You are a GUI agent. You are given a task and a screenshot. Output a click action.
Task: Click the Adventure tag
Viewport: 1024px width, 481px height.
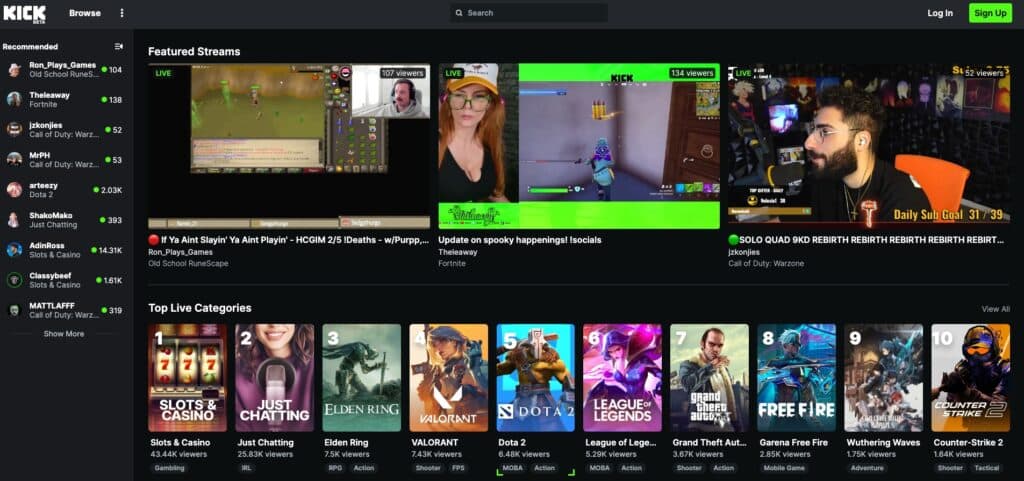[x=868, y=468]
